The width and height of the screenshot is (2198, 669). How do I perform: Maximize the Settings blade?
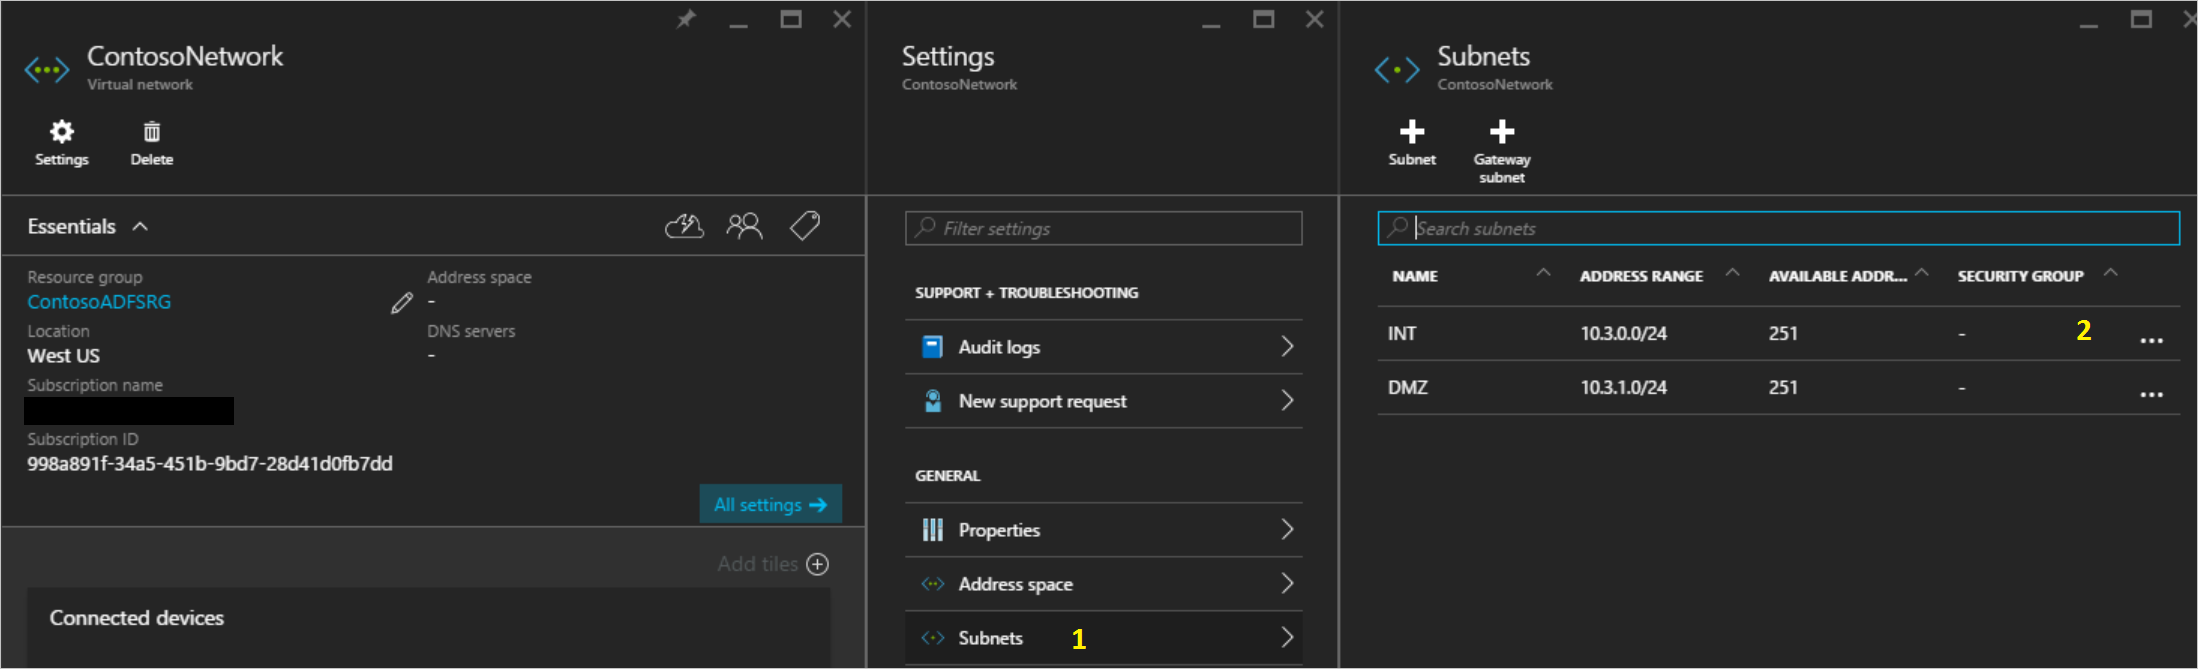[x=1264, y=19]
